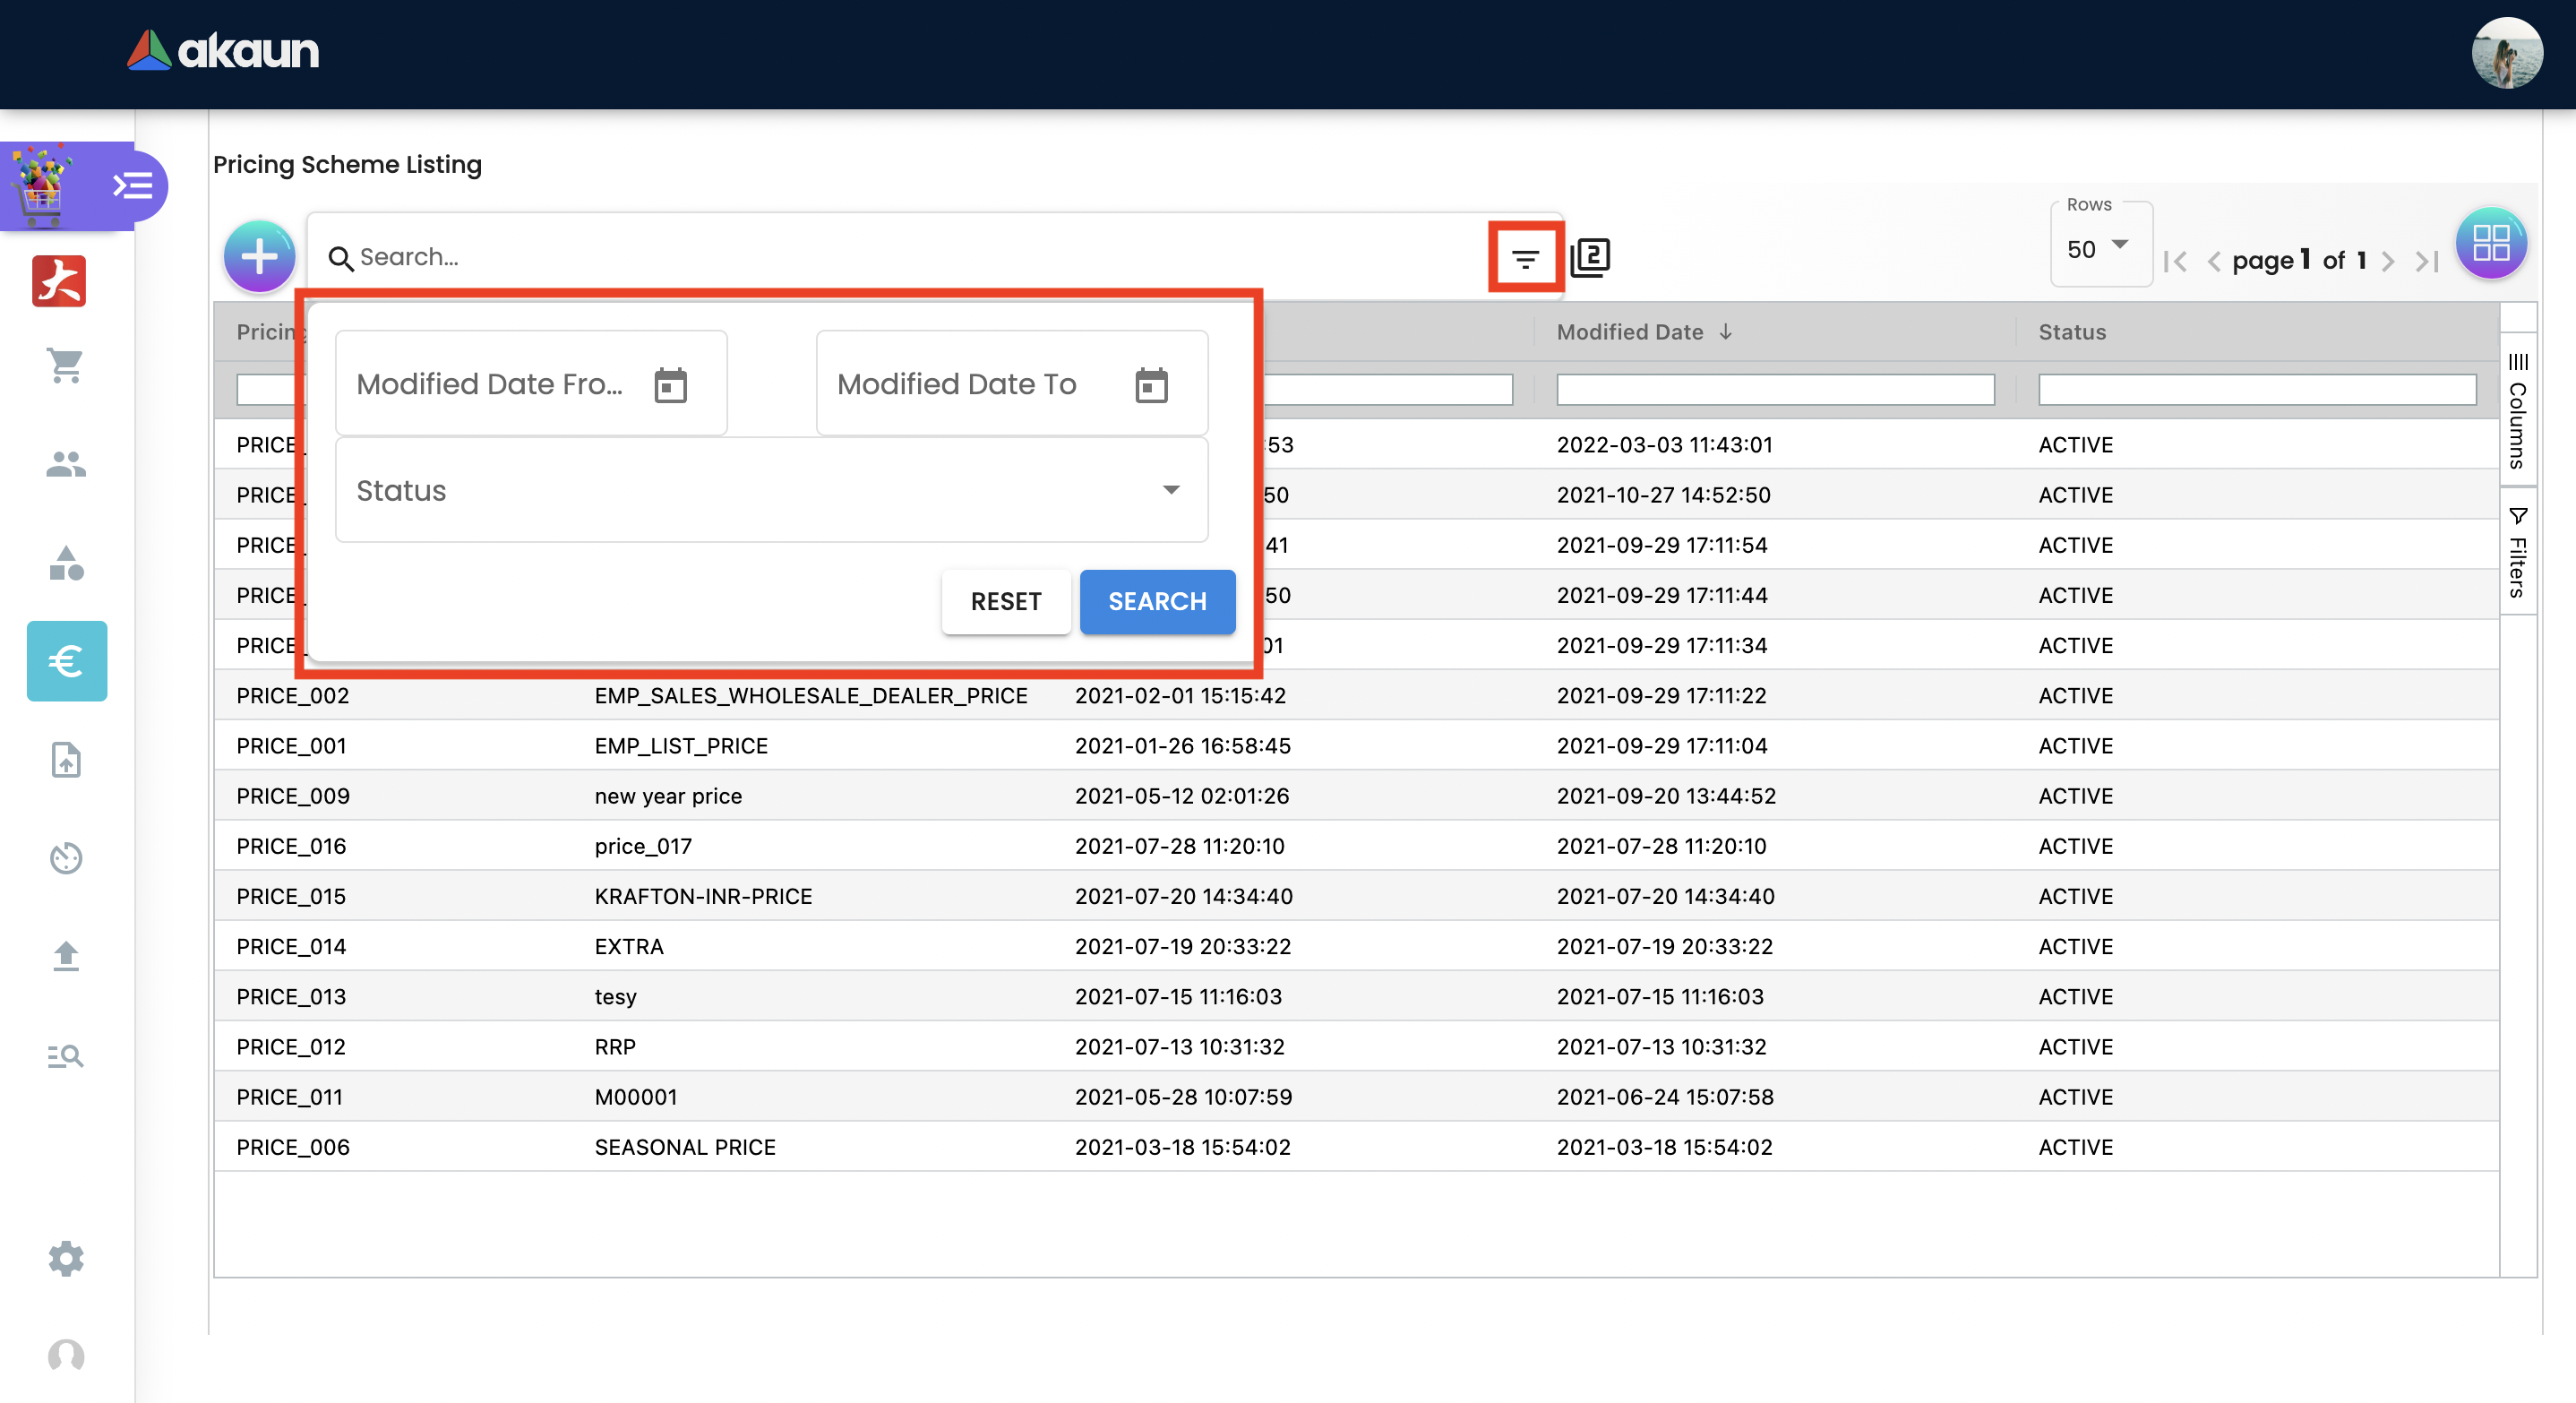Click the Search text field
2576x1403 pixels.
pyautogui.click(x=900, y=257)
